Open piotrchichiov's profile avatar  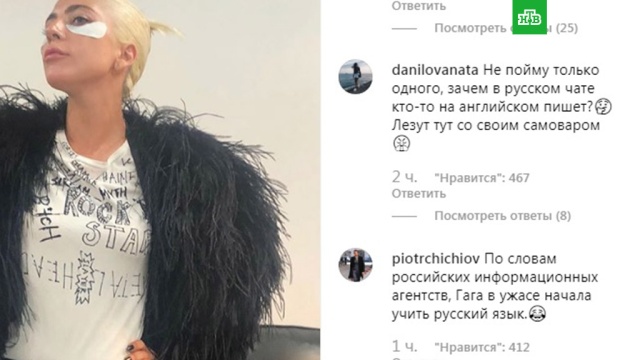[356, 265]
